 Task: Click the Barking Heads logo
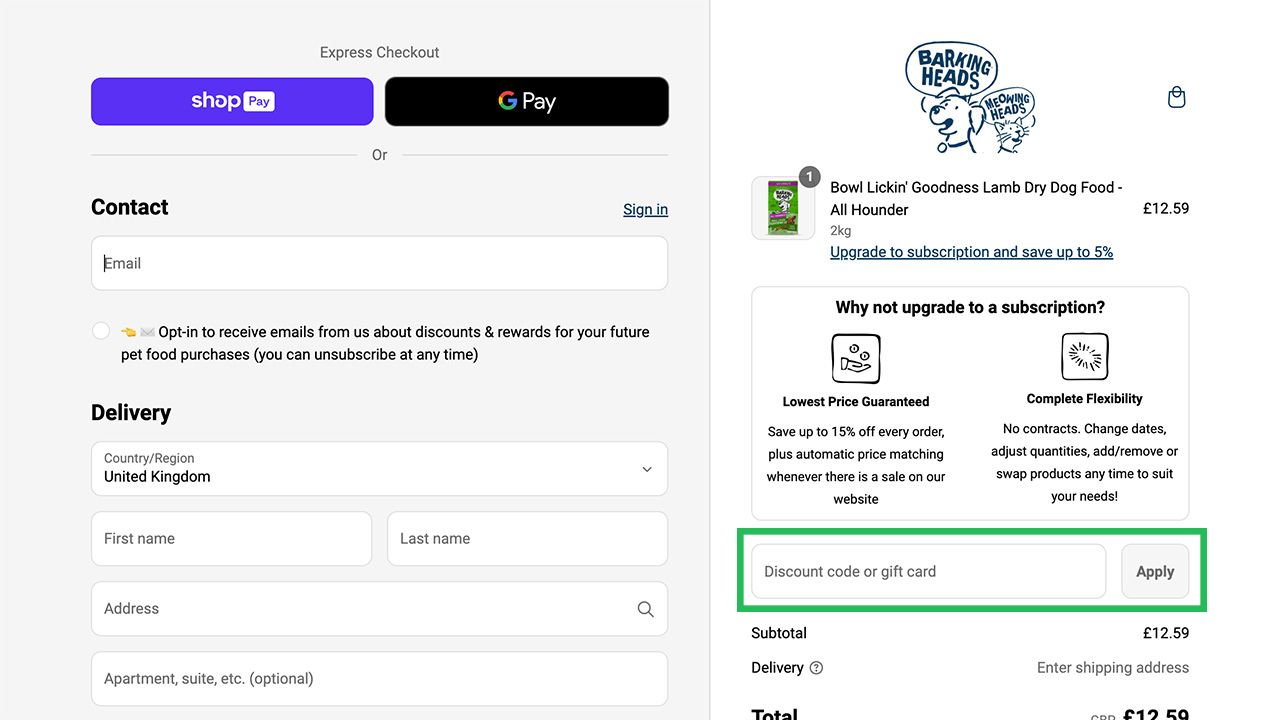pos(970,98)
